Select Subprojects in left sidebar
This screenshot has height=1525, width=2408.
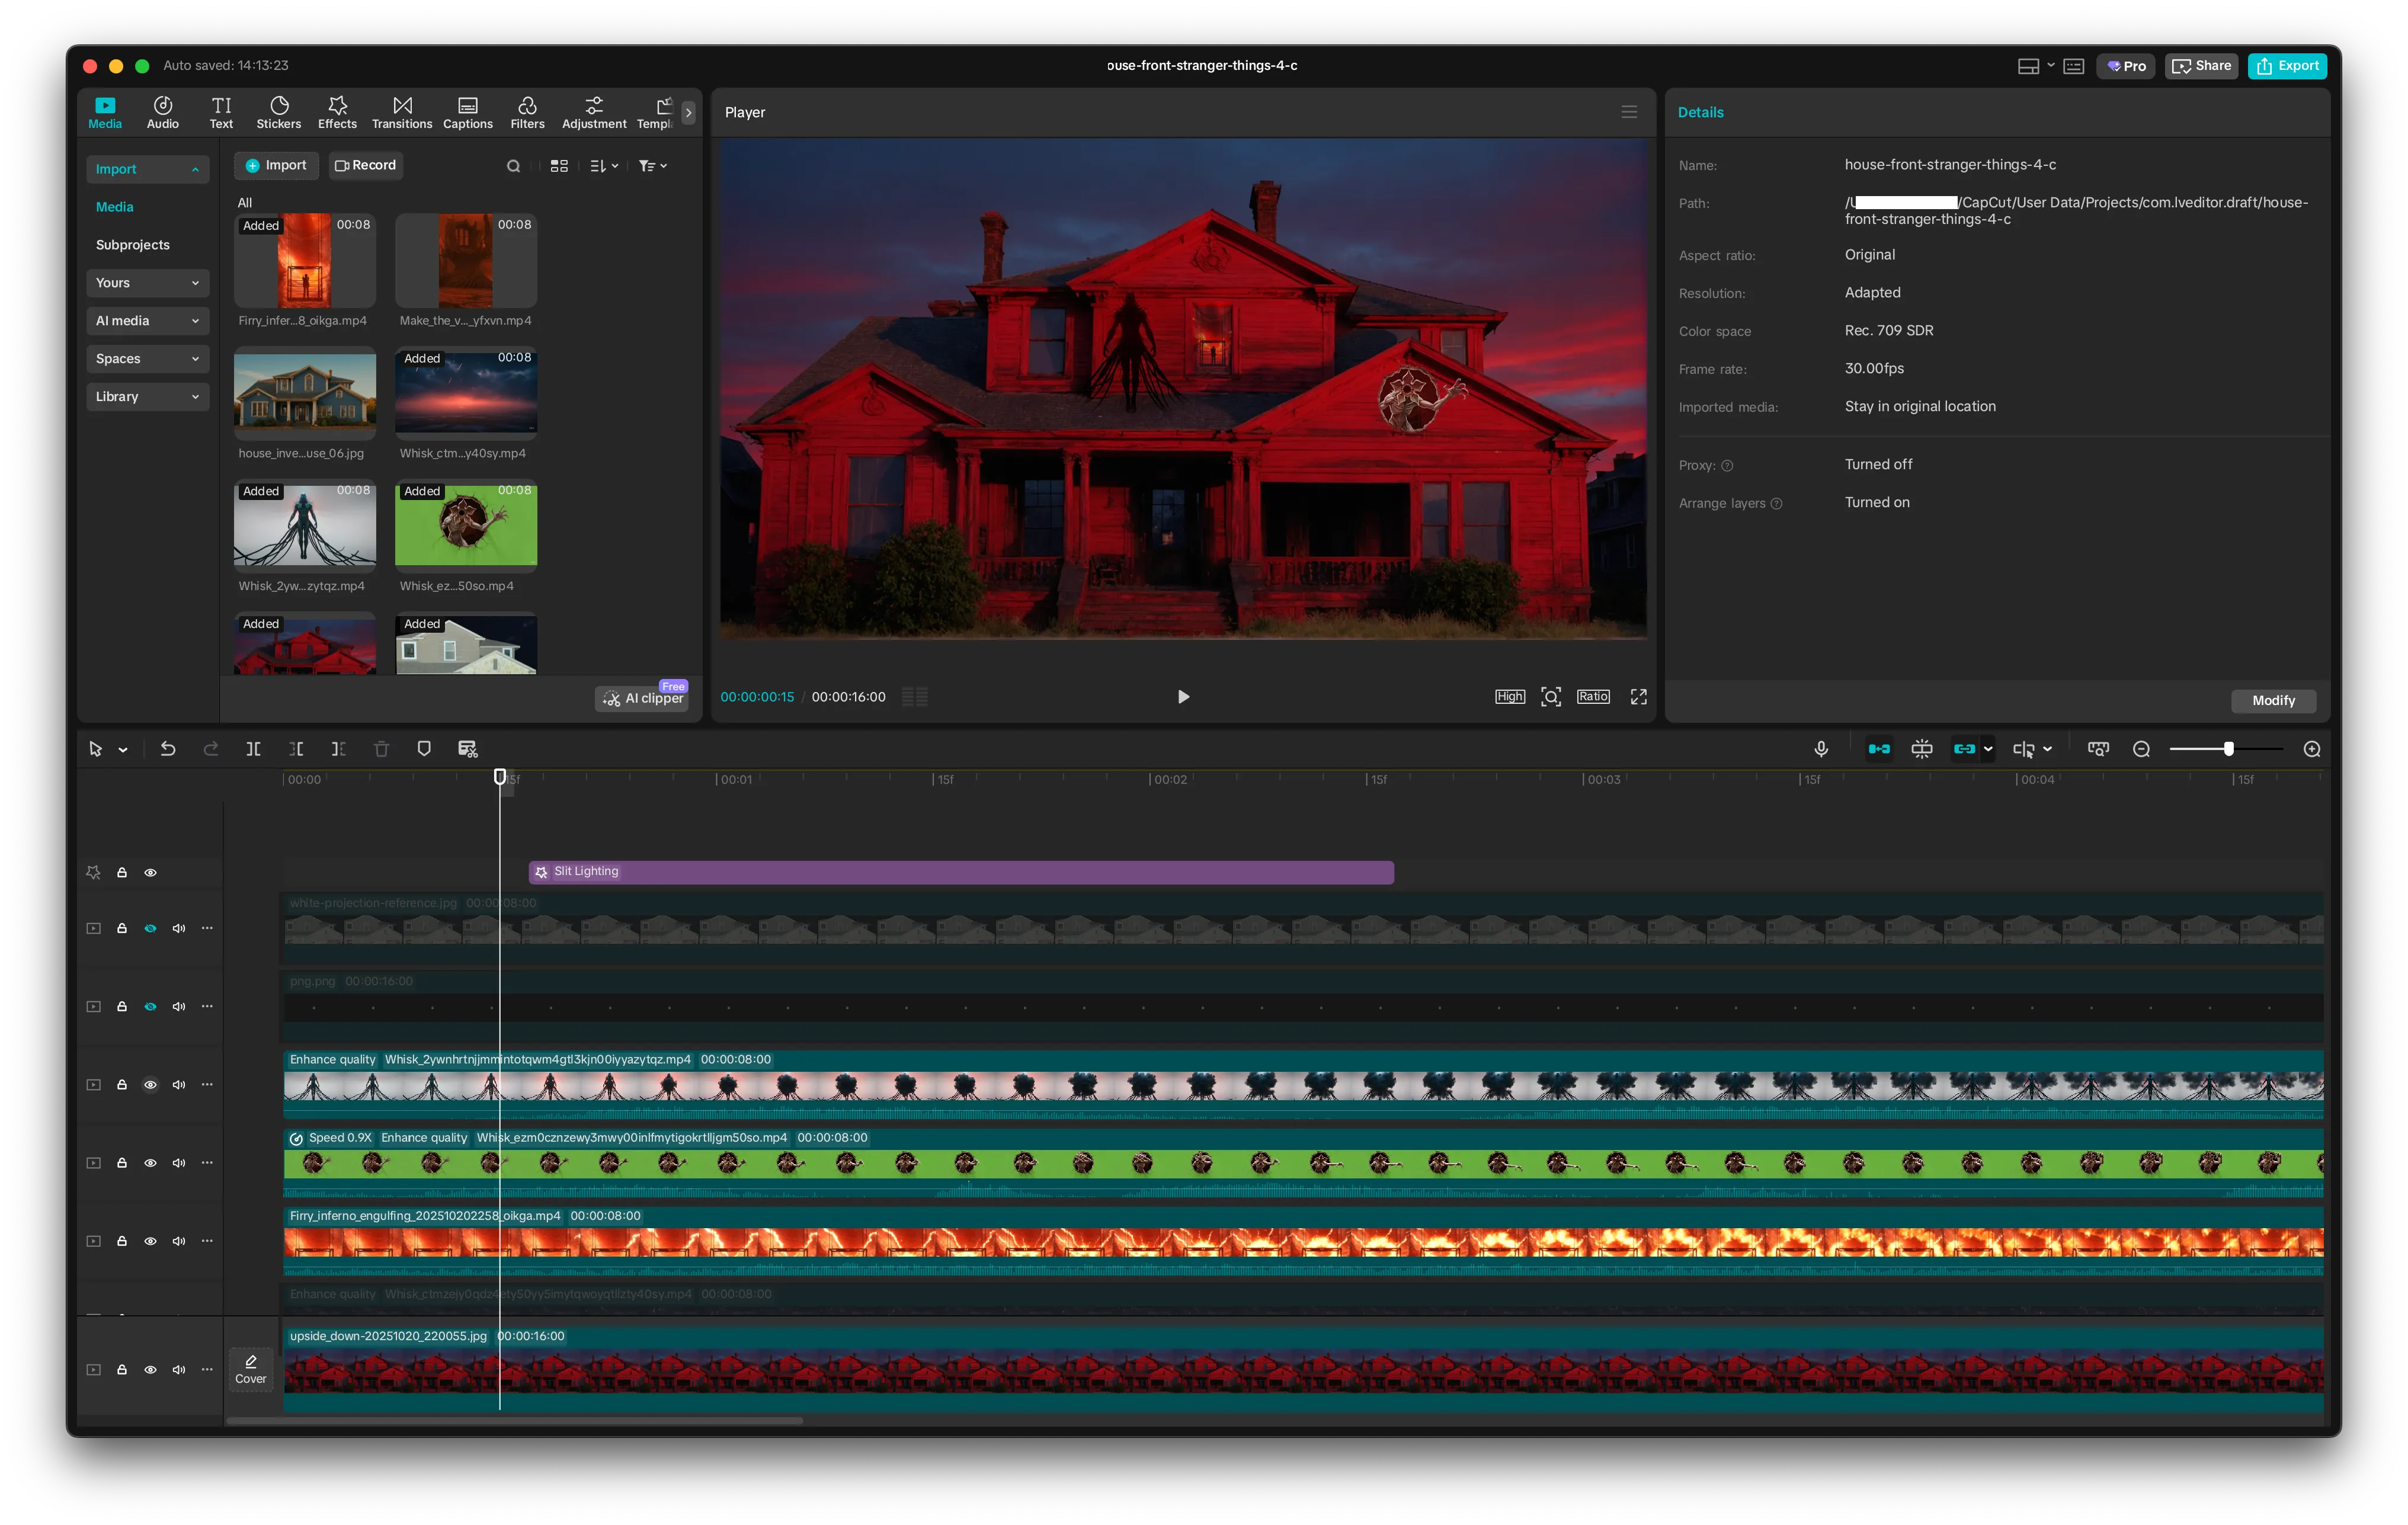coord(133,245)
